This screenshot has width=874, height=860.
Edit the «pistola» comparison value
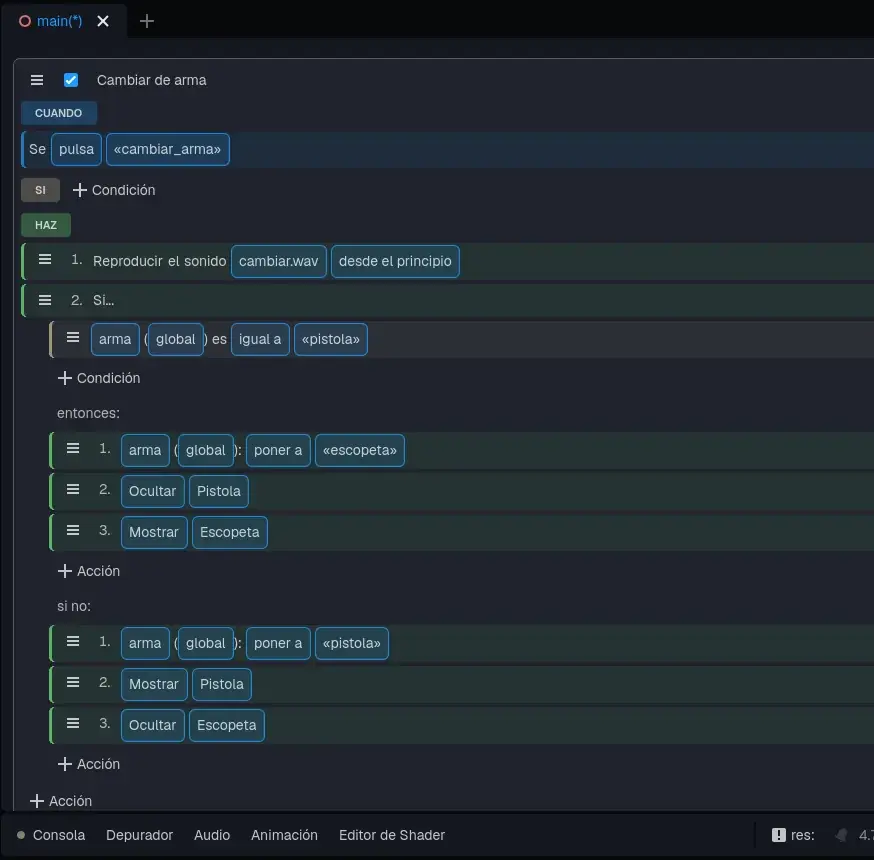[x=331, y=339]
